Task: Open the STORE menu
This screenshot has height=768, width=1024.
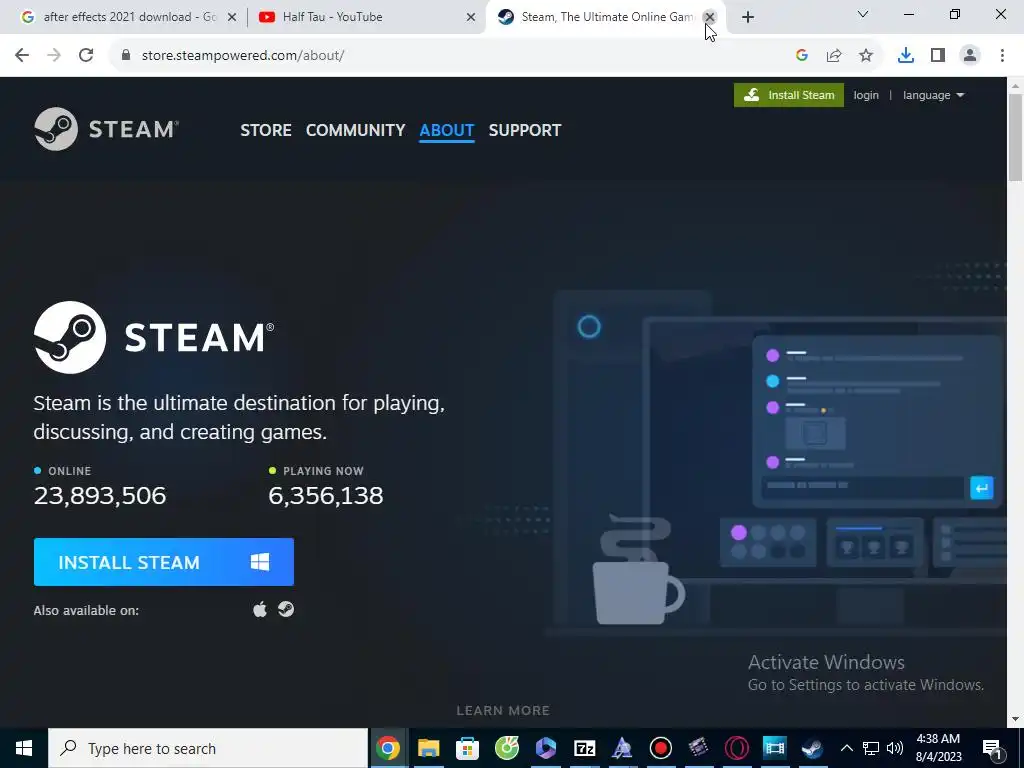Action: [266, 130]
